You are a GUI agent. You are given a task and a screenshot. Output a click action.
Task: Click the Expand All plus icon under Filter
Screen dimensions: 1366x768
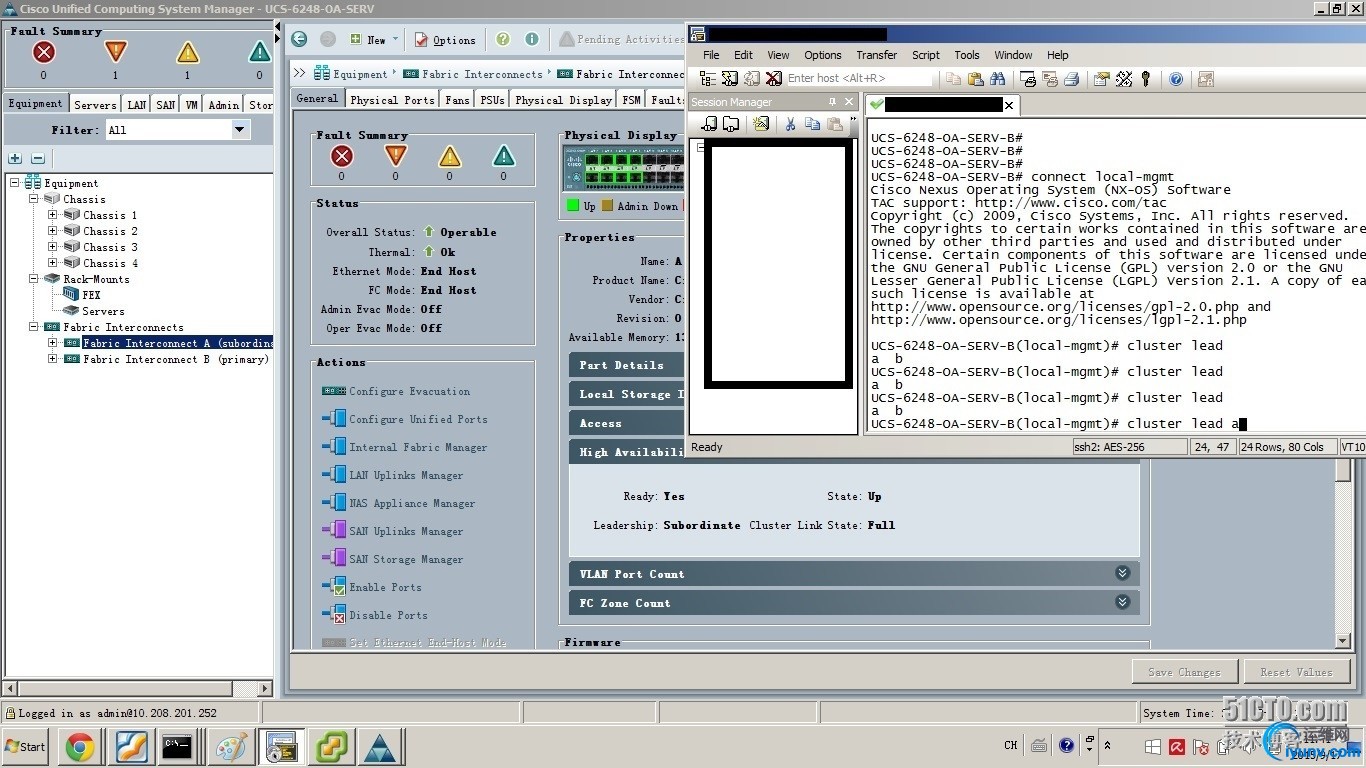click(x=15, y=158)
